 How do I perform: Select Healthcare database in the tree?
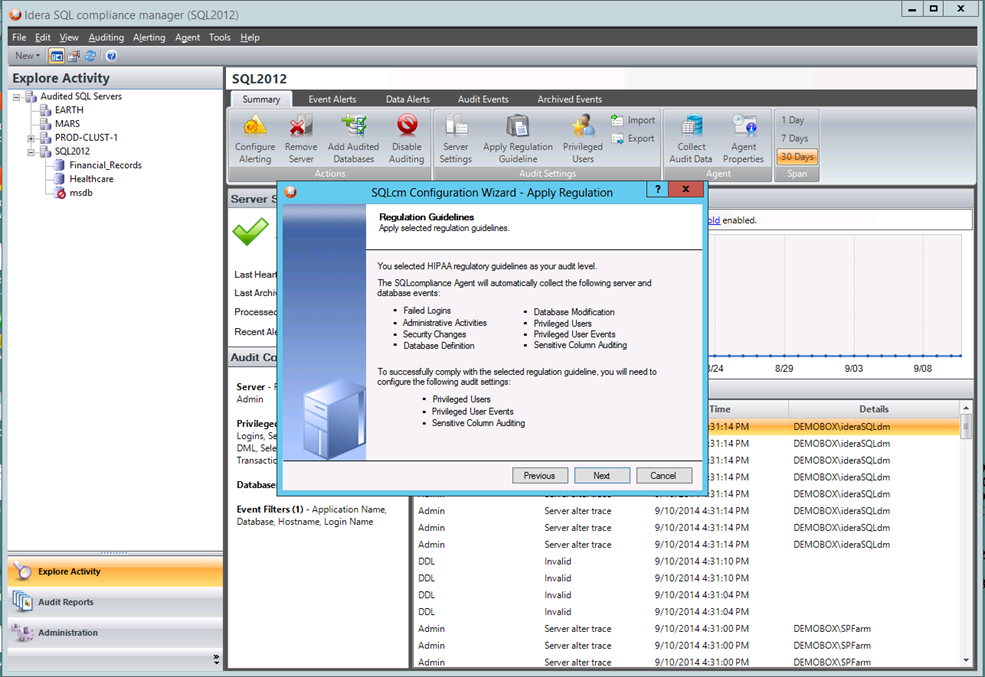click(91, 179)
